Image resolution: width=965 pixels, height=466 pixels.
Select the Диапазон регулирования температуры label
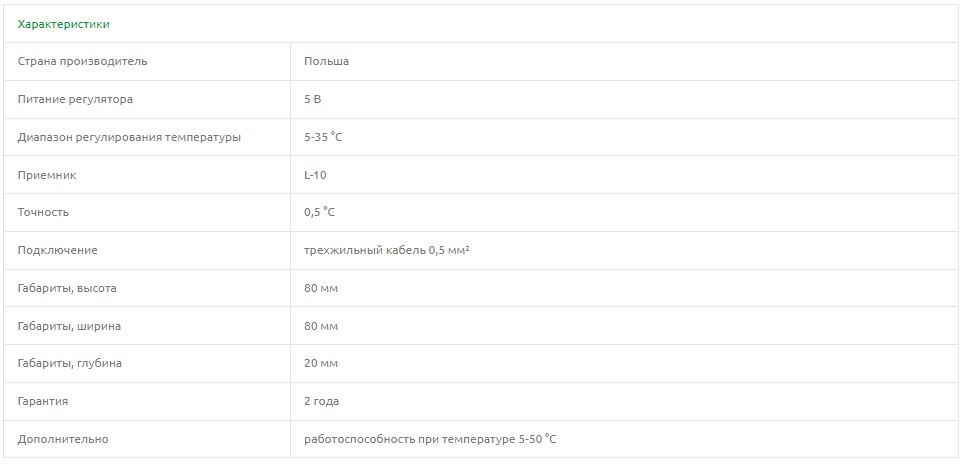tap(129, 137)
